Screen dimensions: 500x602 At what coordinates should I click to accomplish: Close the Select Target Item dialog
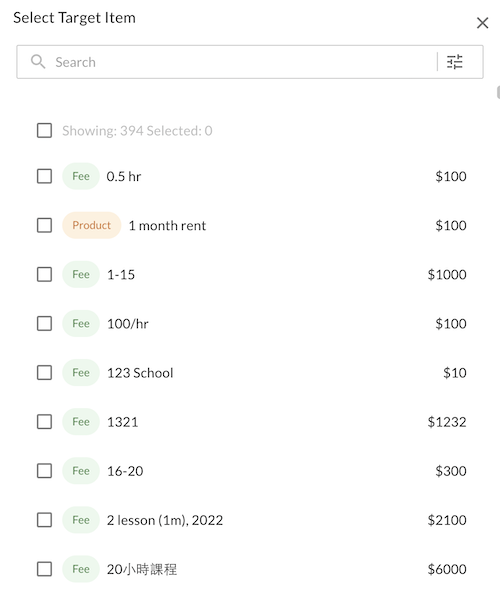tap(482, 23)
